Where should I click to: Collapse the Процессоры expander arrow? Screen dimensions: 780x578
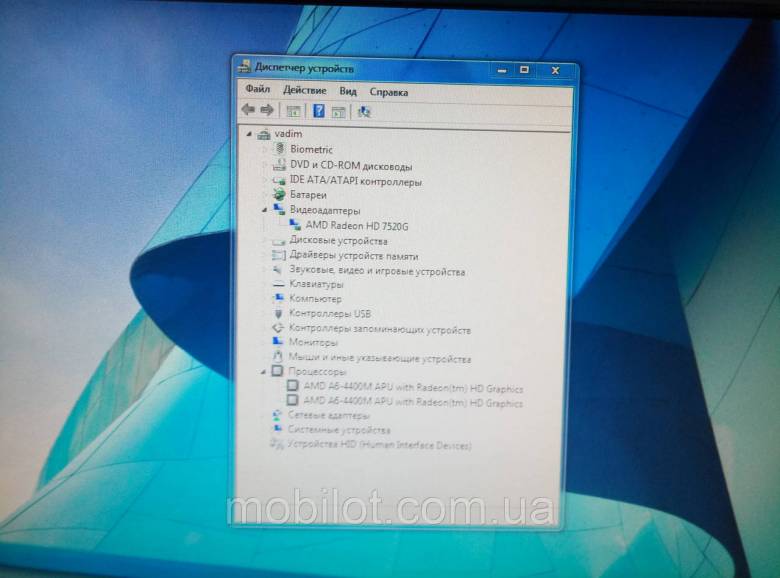(263, 372)
